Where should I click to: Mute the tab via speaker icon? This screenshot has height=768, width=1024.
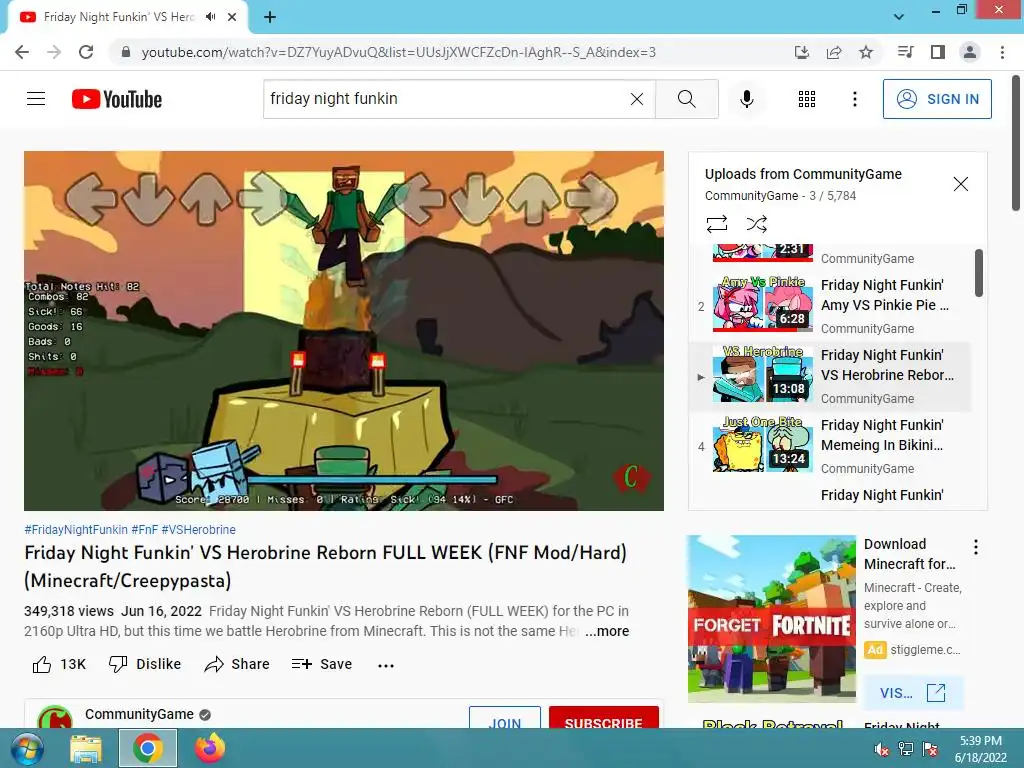[x=210, y=17]
